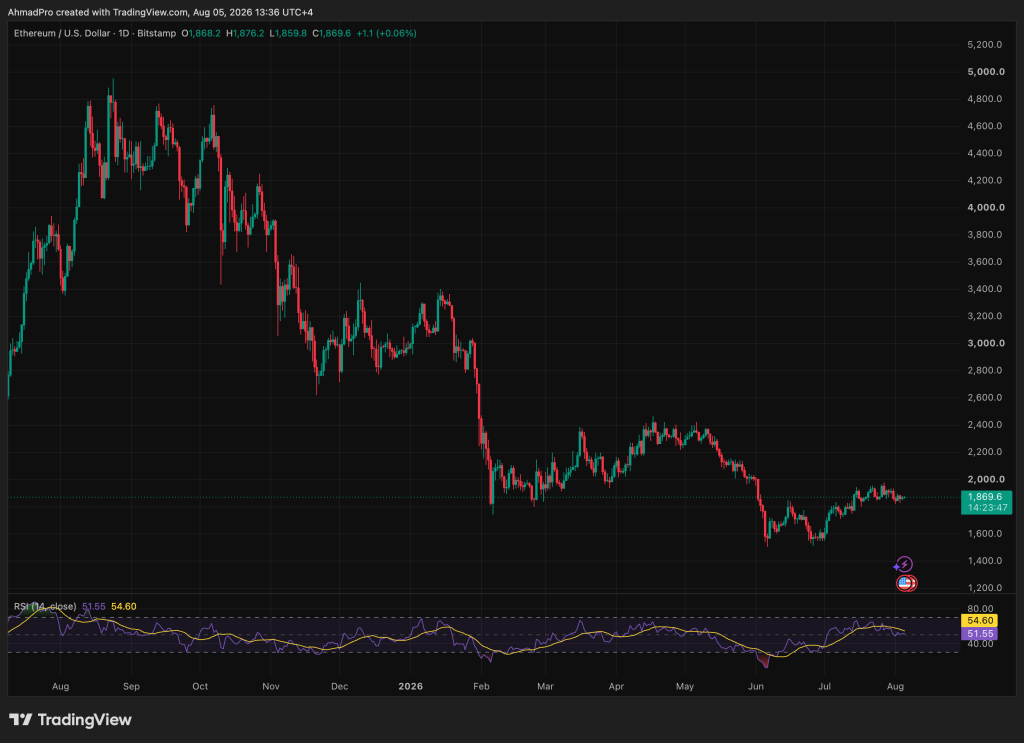Click the 4,800.0 price axis label

pyautogui.click(x=985, y=99)
